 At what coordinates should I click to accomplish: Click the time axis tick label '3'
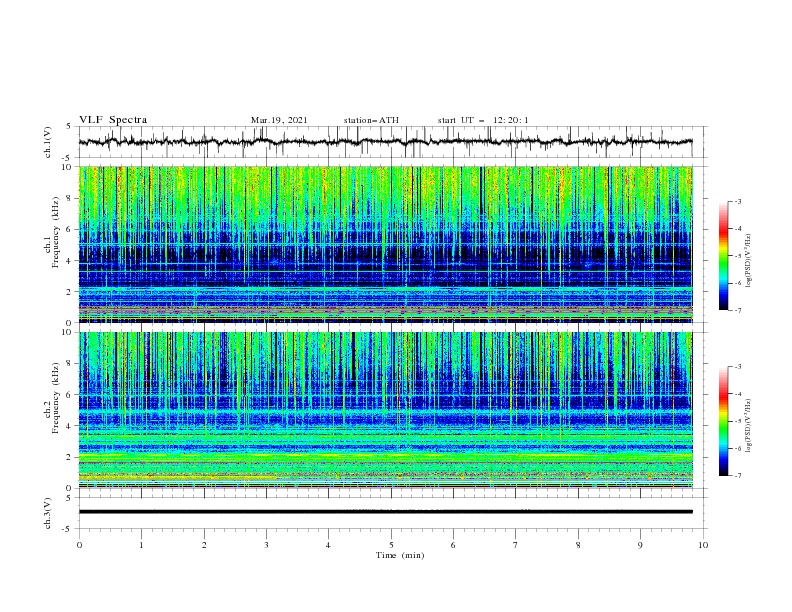266,545
